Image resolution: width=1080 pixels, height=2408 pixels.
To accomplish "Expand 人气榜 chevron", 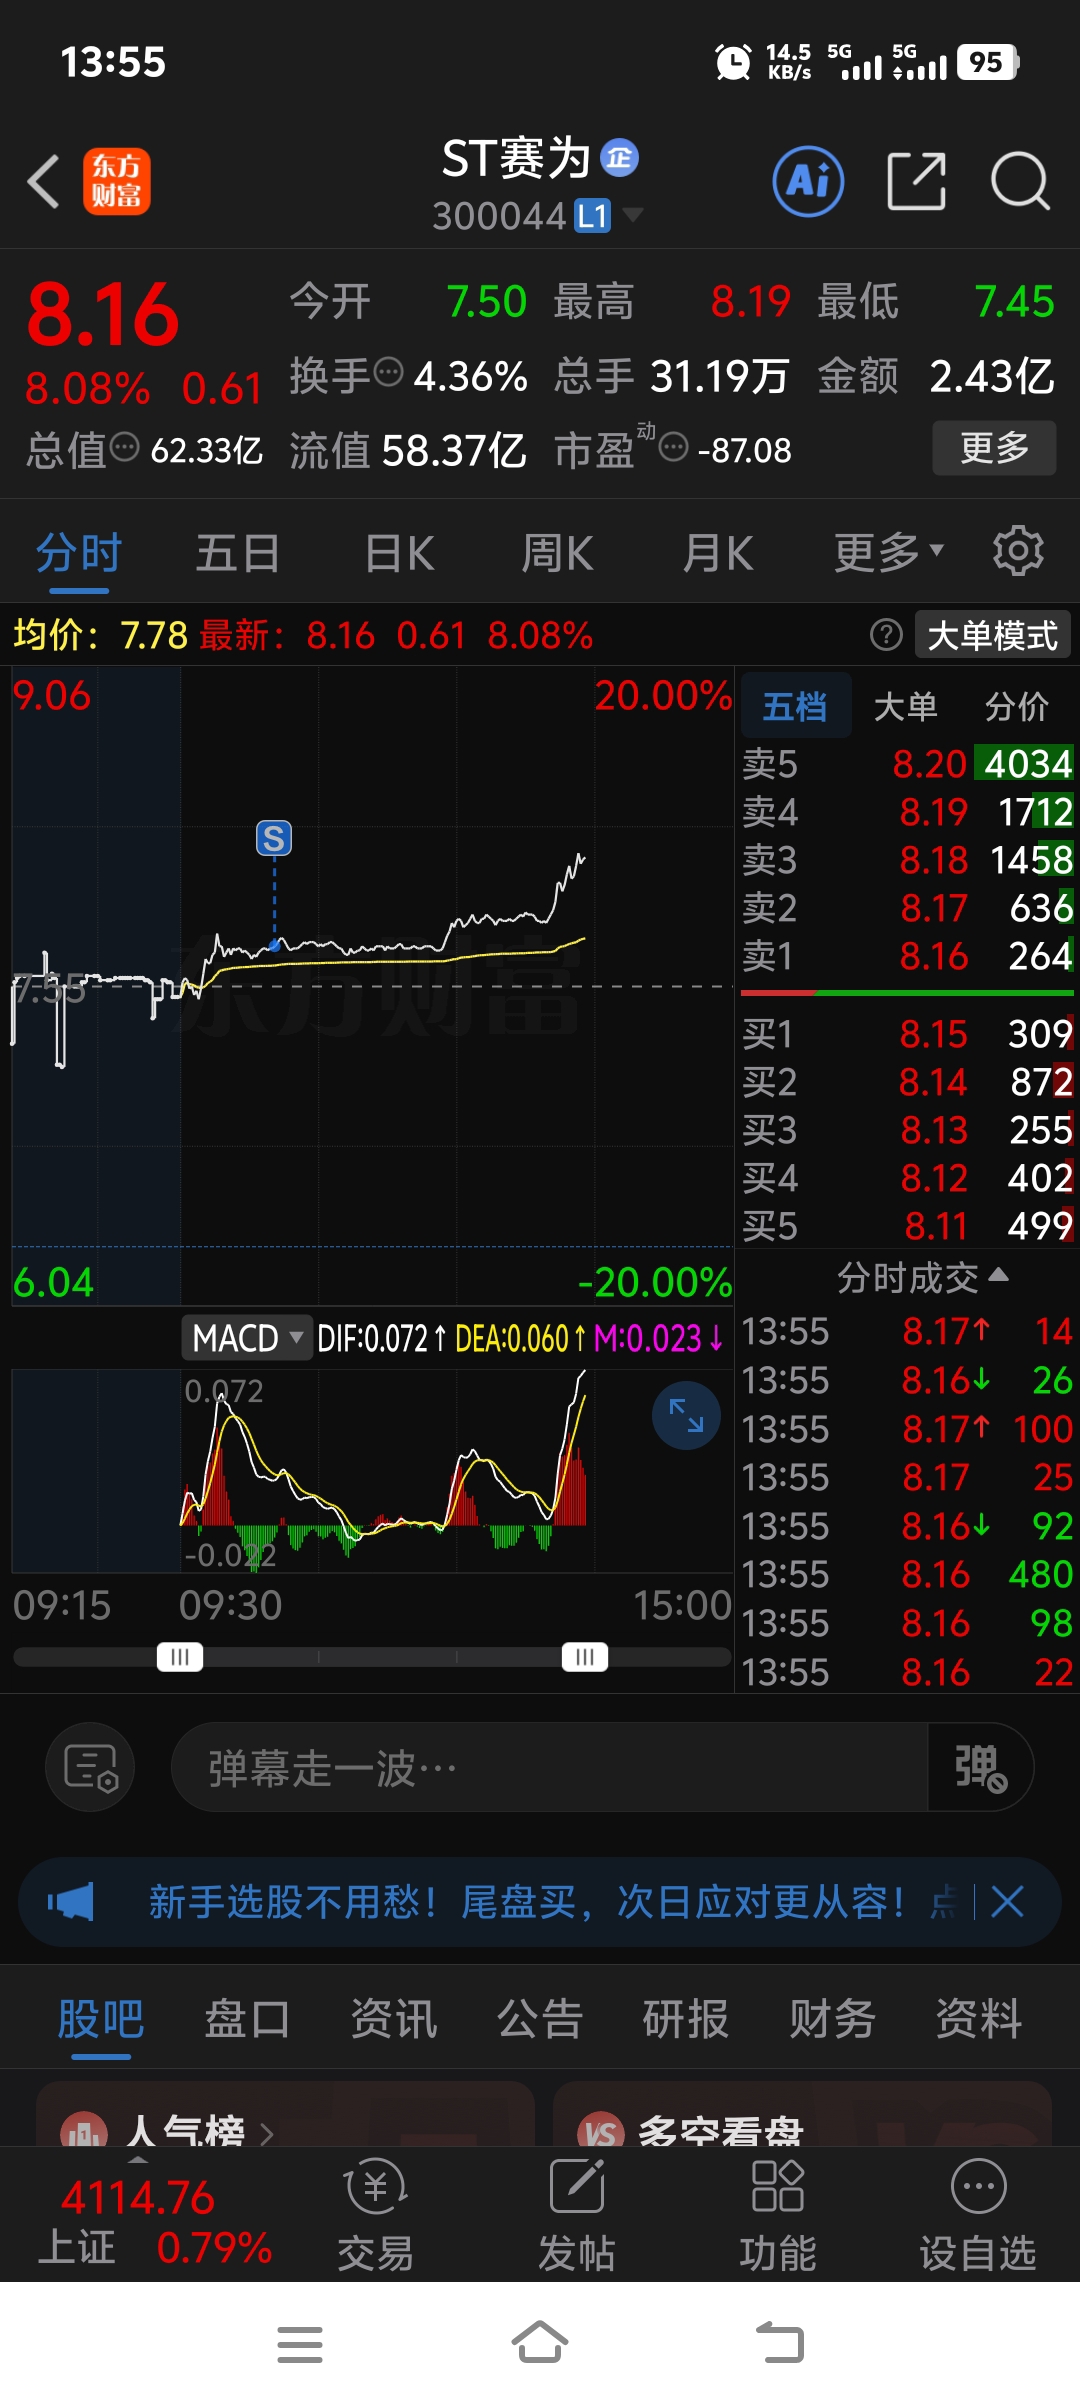I will pyautogui.click(x=267, y=2134).
